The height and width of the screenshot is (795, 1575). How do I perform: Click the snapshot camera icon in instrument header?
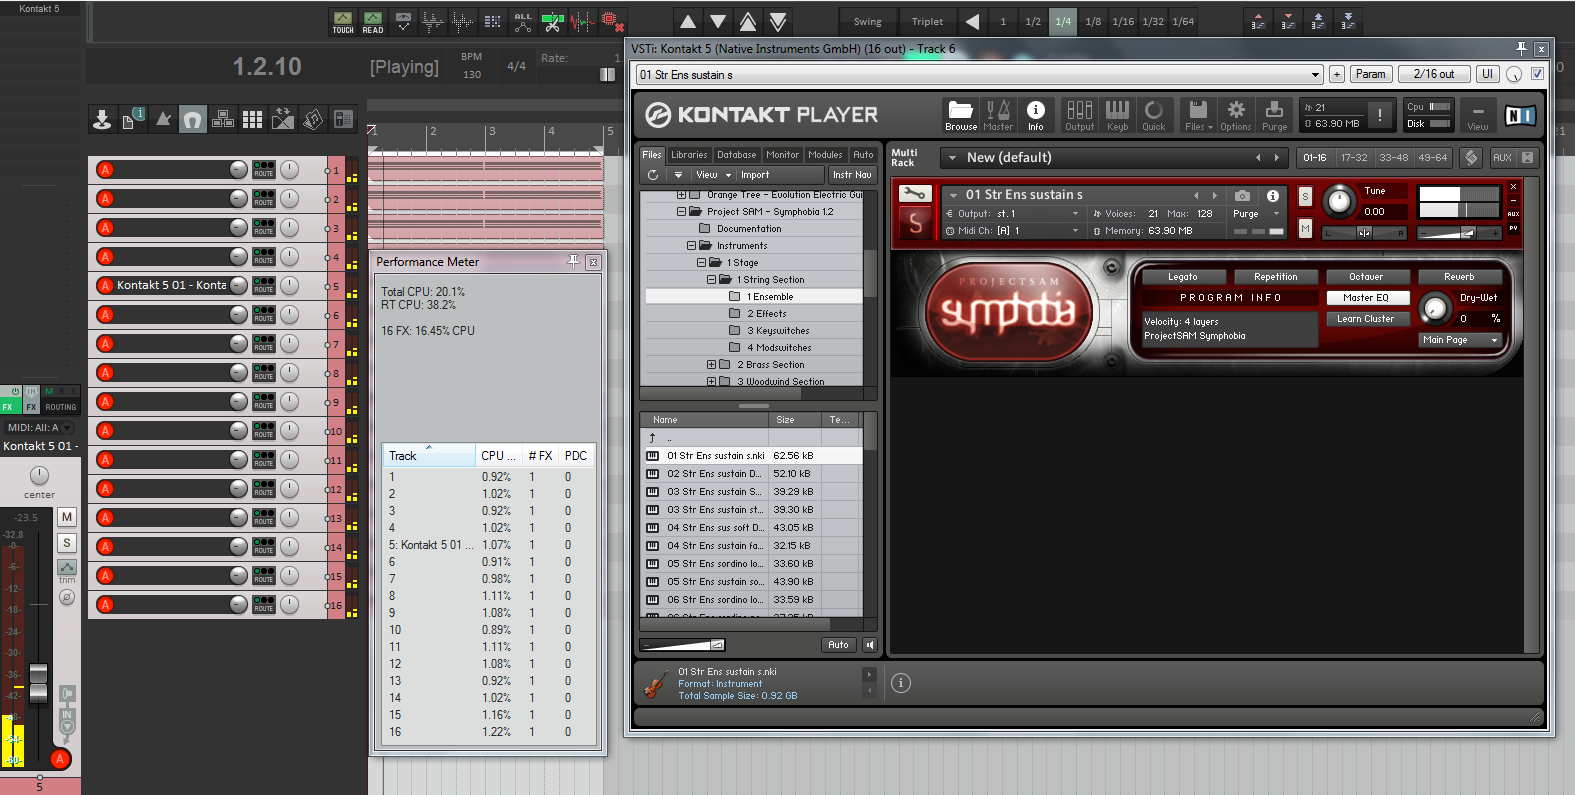click(1242, 196)
